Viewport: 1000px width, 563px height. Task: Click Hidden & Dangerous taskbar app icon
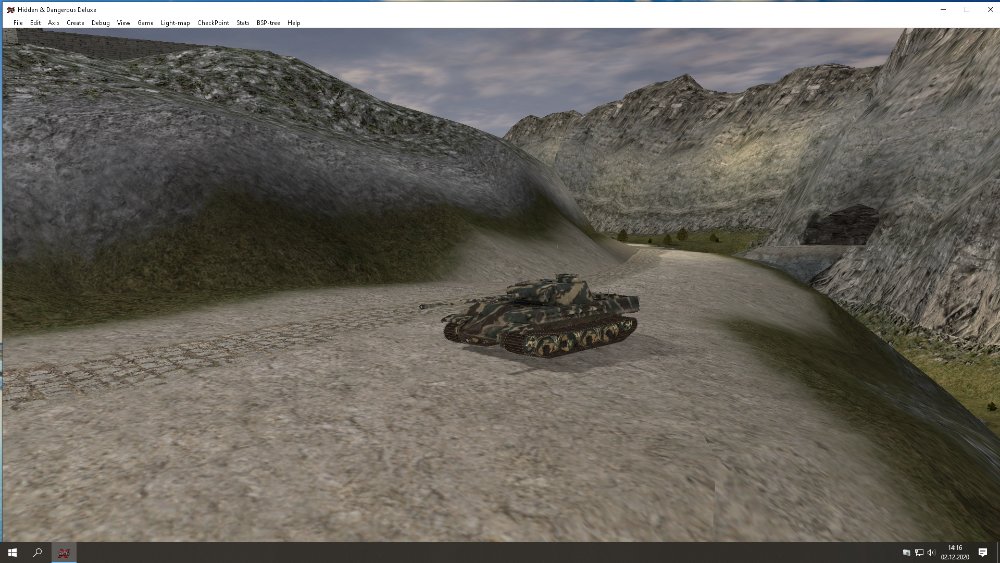64,552
